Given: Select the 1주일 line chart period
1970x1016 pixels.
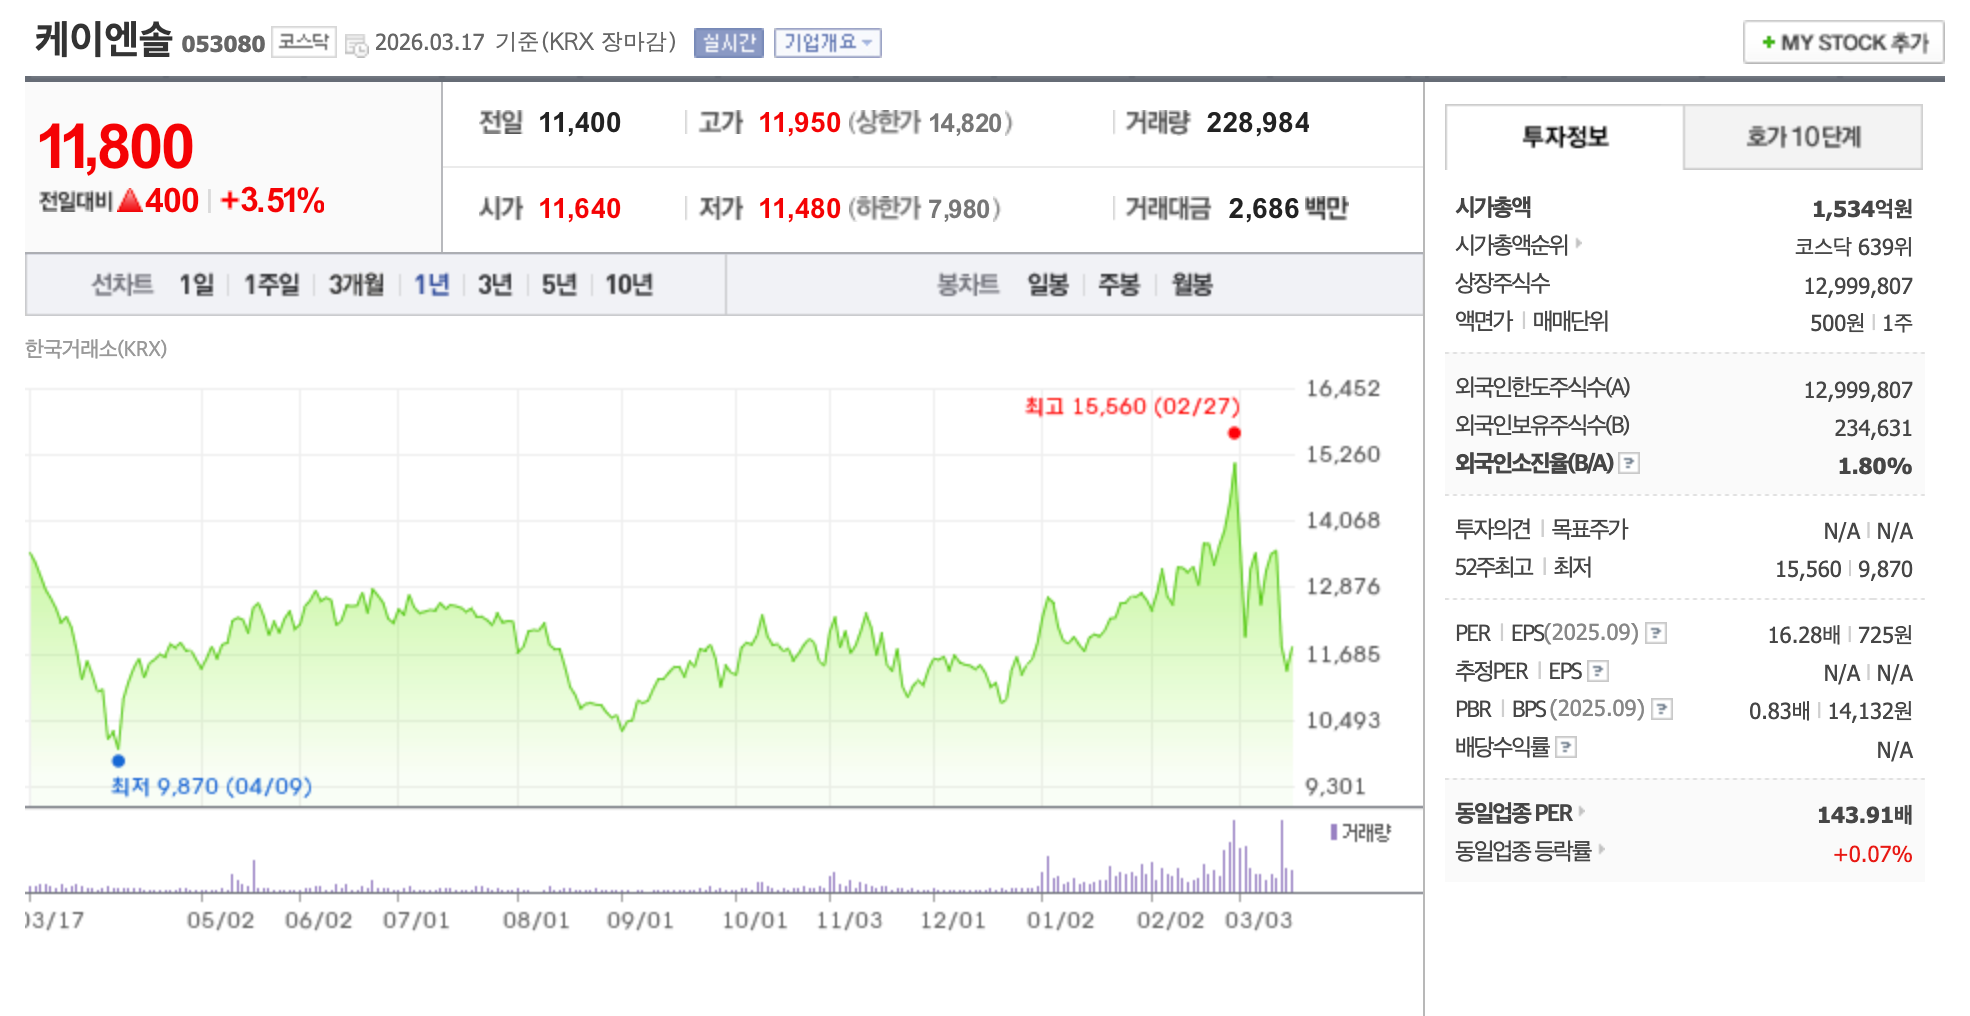Looking at the screenshot, I should point(272,285).
